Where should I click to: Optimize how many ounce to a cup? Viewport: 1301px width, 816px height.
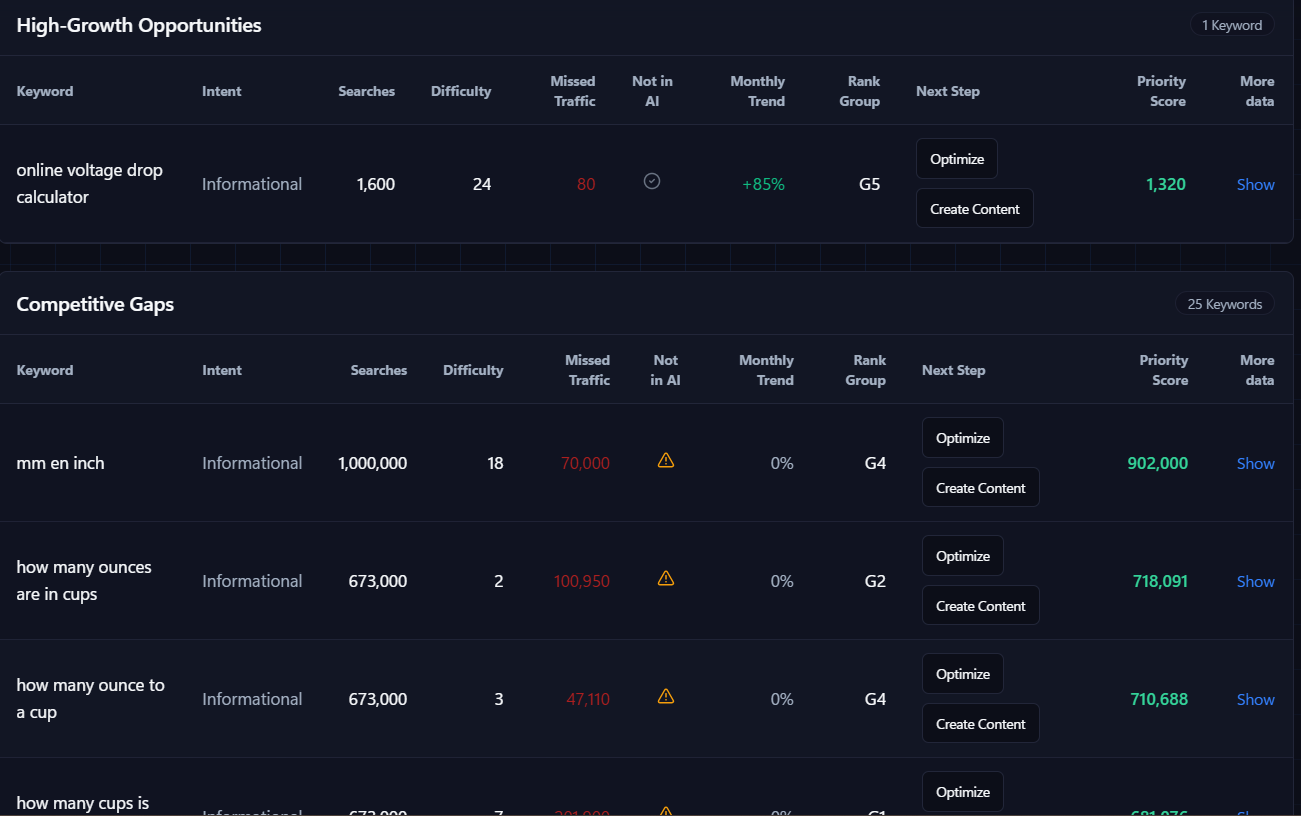[x=963, y=674]
